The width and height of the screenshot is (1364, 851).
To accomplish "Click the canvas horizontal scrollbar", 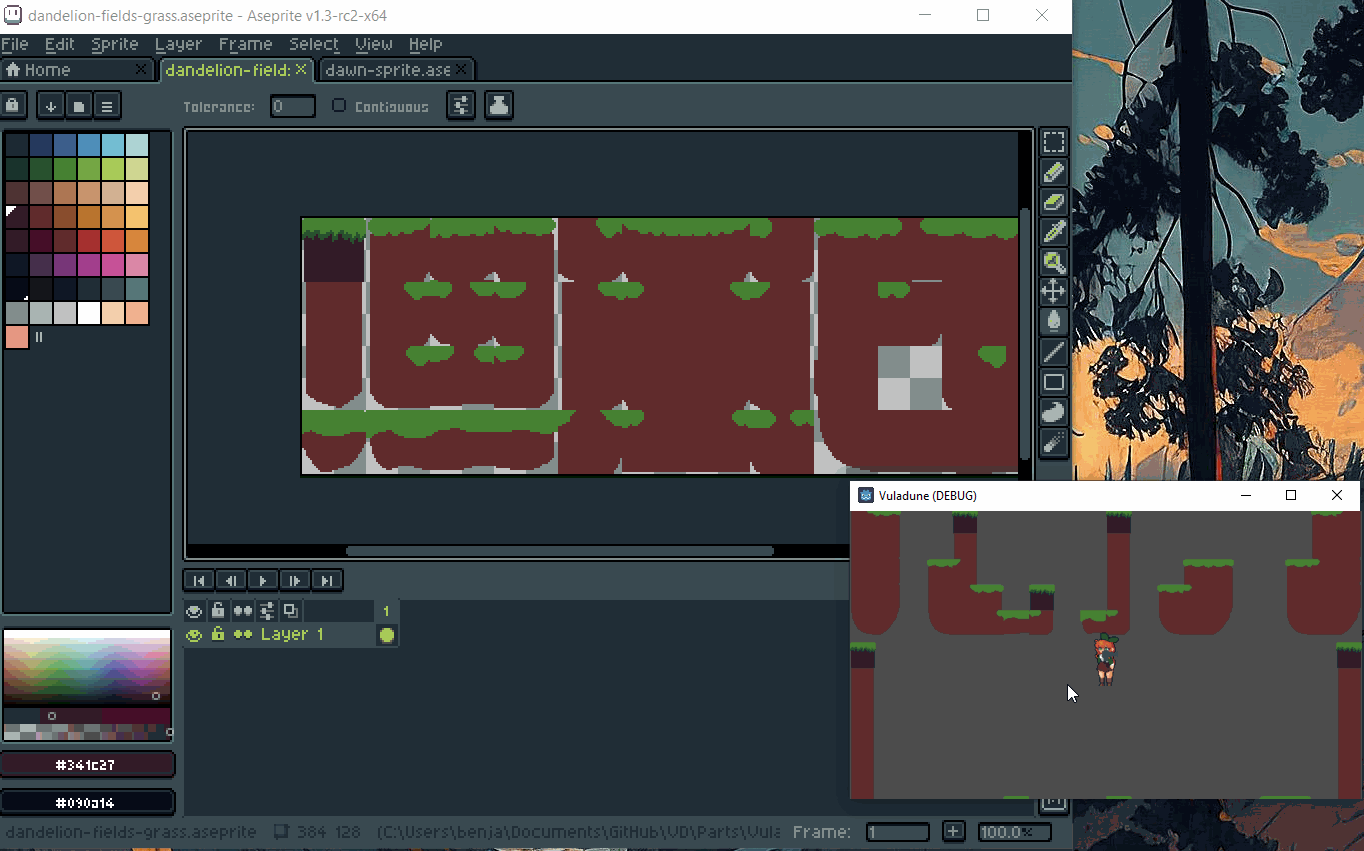I will 559,551.
